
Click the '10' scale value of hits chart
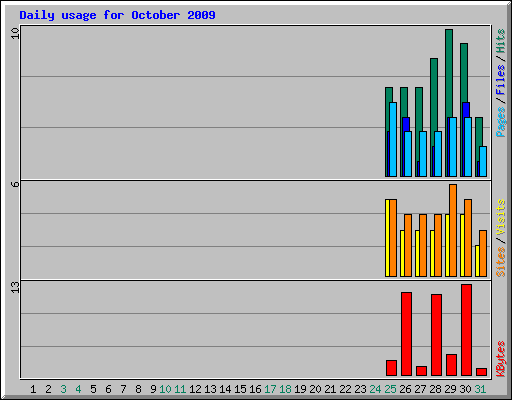tap(15, 33)
